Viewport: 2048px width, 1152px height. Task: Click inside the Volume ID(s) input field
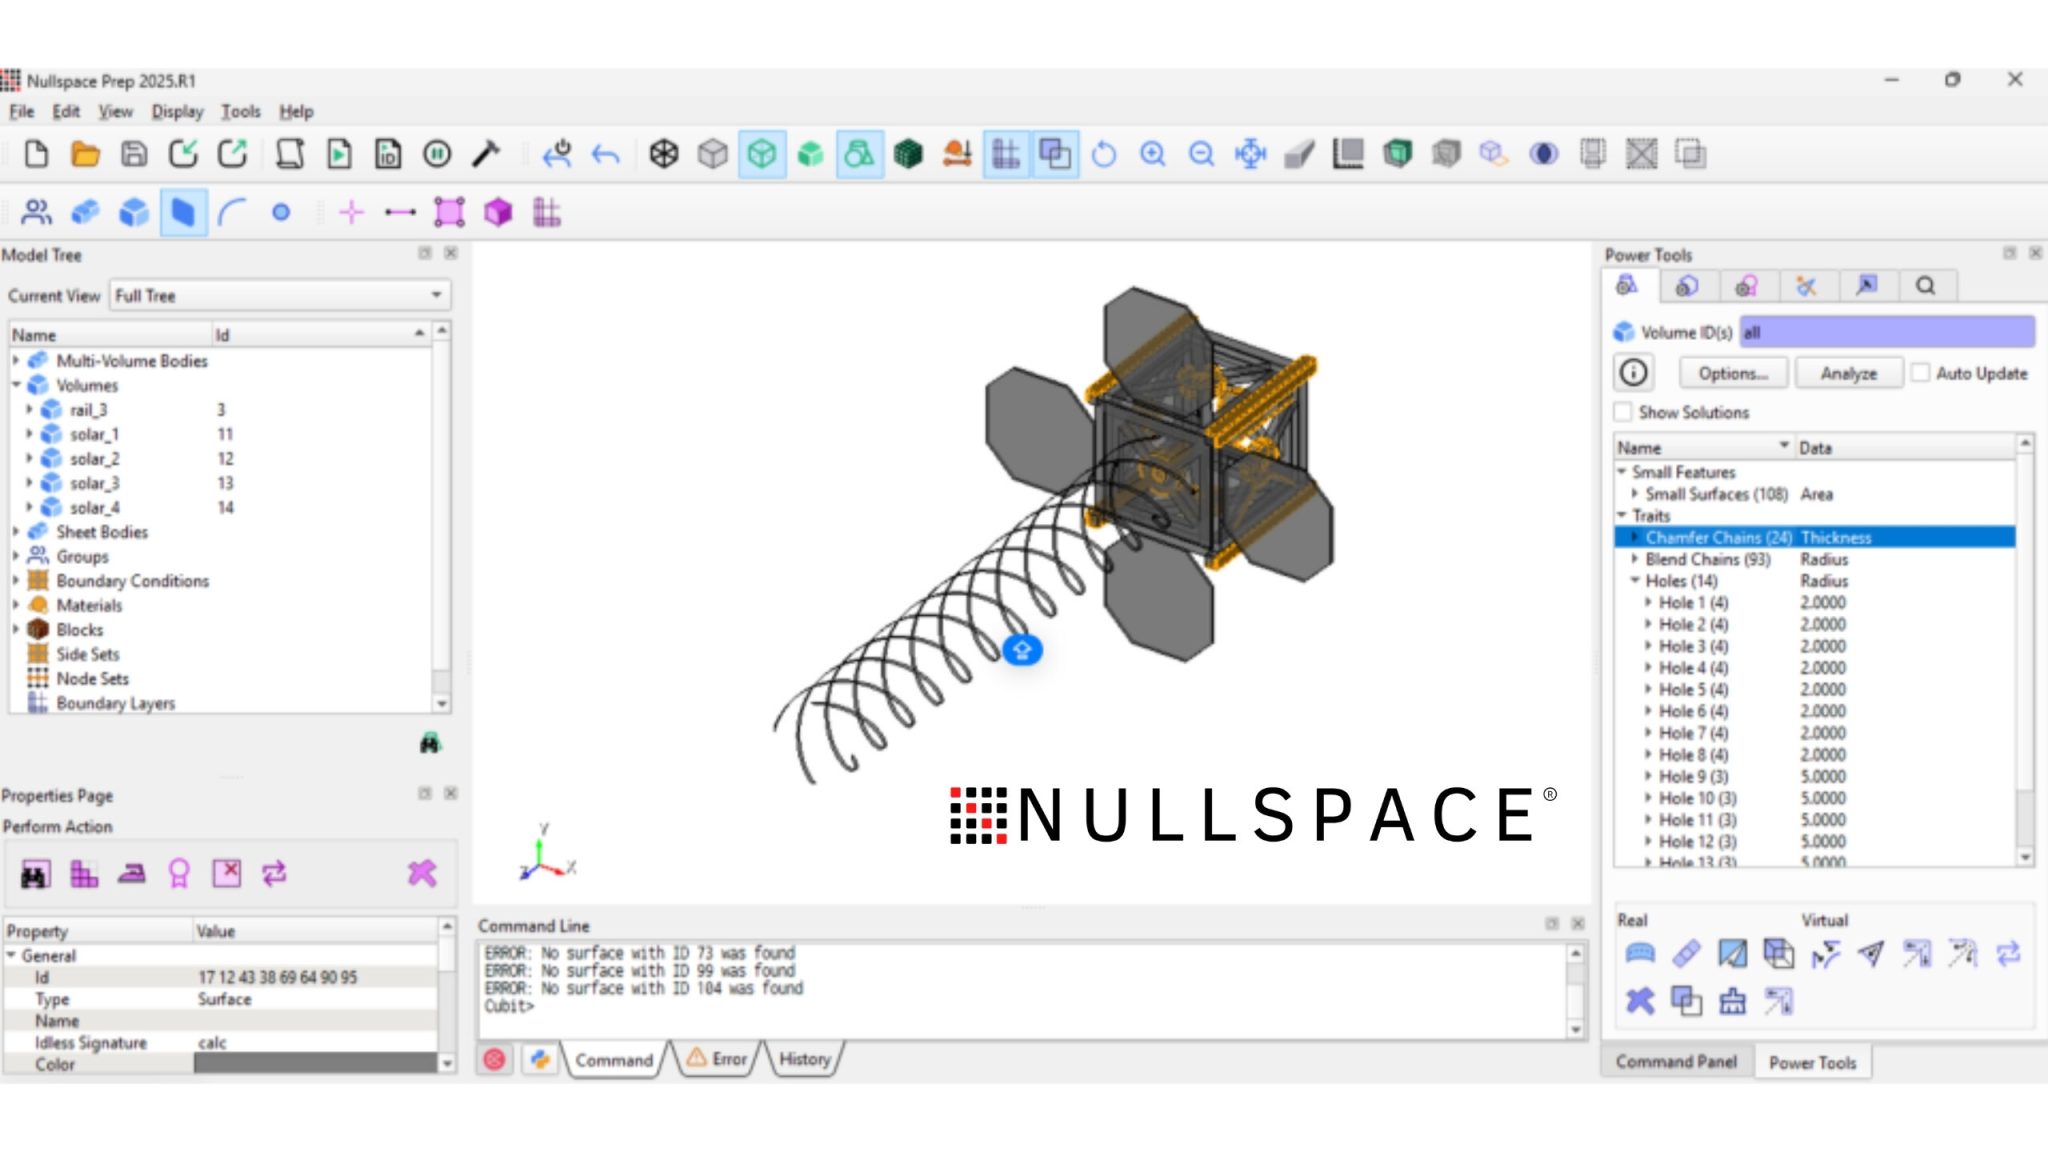tap(1885, 332)
